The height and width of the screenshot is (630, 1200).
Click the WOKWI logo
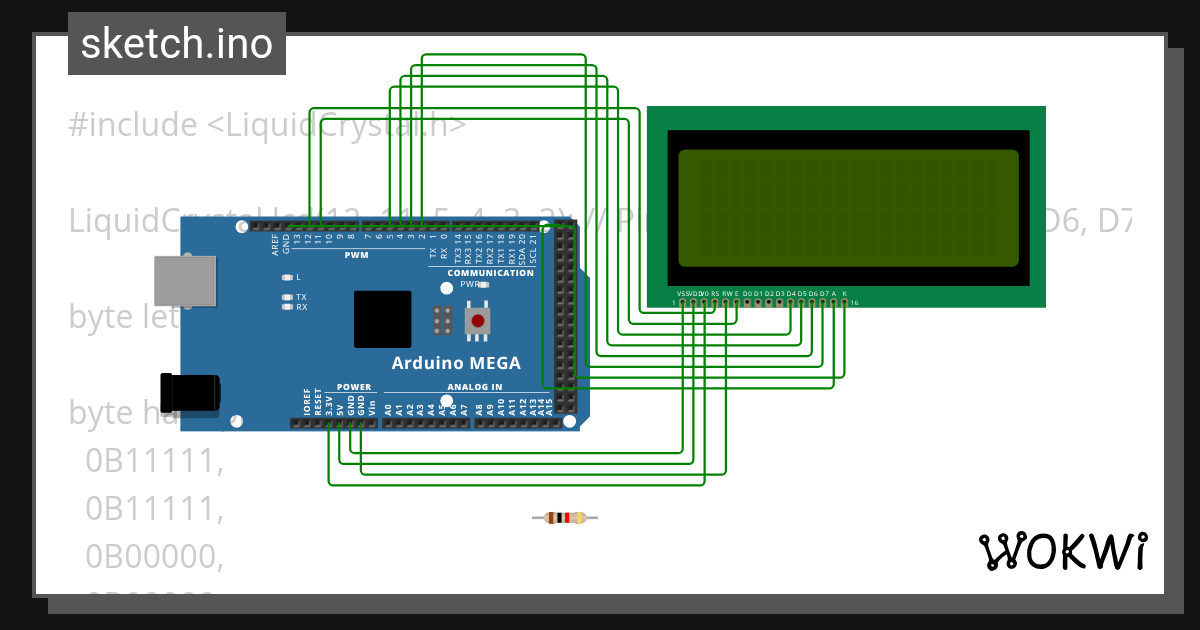(1065, 551)
